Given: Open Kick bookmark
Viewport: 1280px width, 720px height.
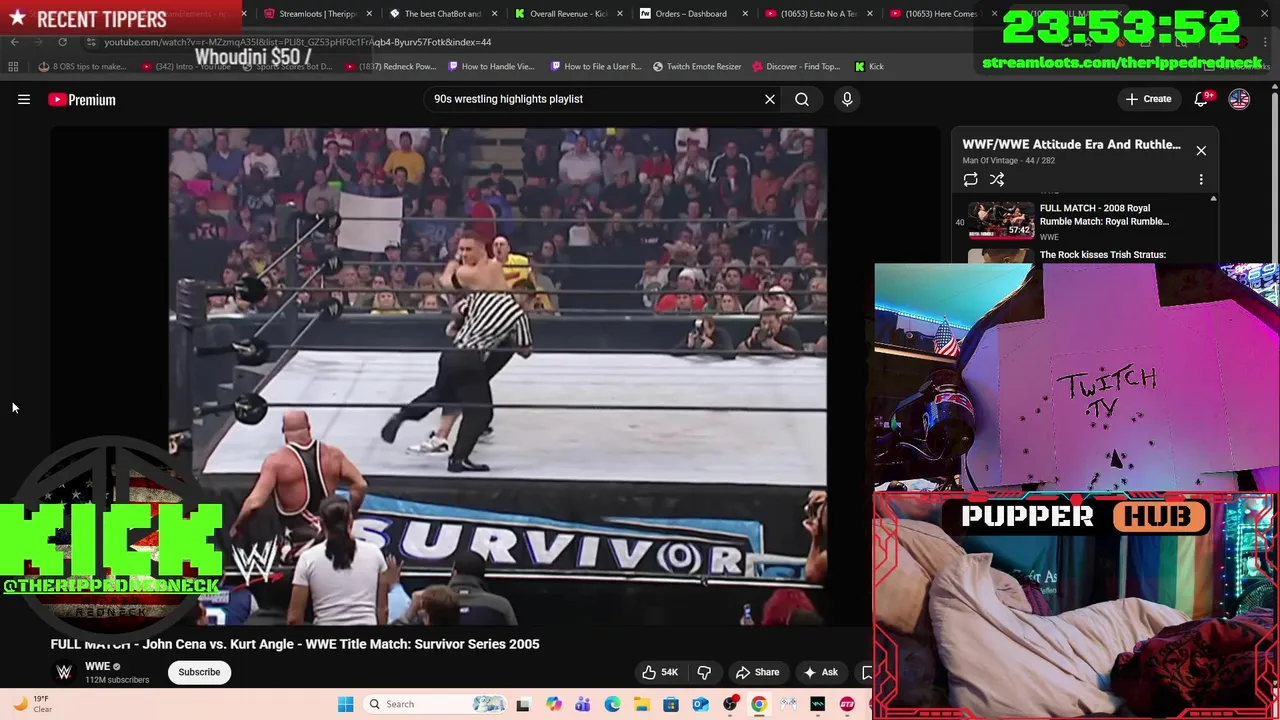Looking at the screenshot, I should tap(869, 66).
